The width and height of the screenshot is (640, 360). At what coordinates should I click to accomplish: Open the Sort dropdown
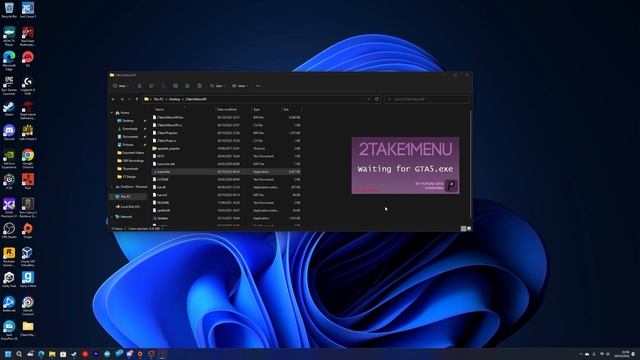point(217,86)
